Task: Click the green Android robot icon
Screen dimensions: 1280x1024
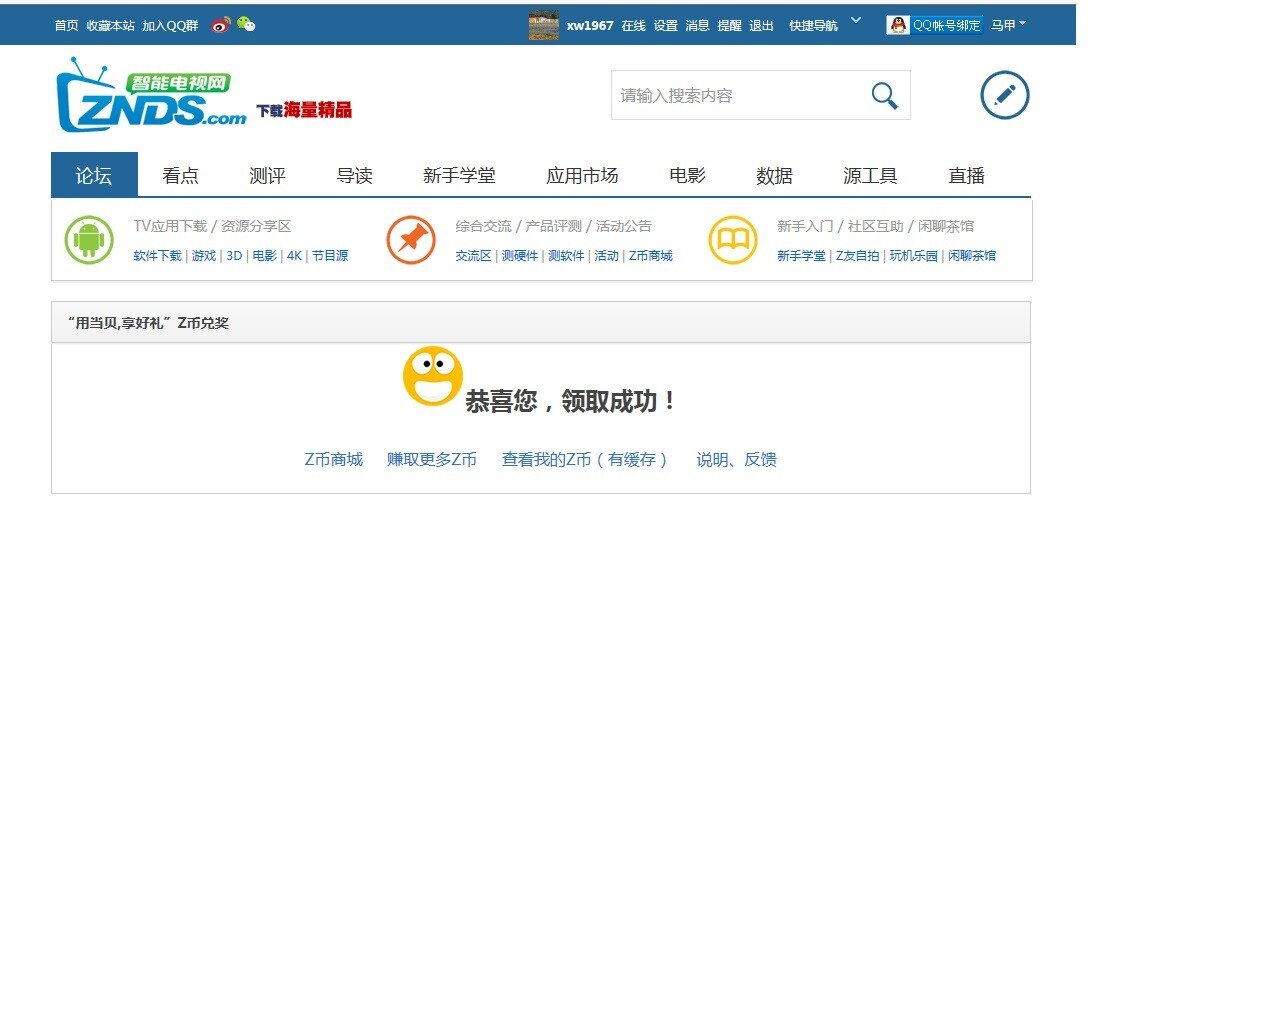Action: pos(89,240)
